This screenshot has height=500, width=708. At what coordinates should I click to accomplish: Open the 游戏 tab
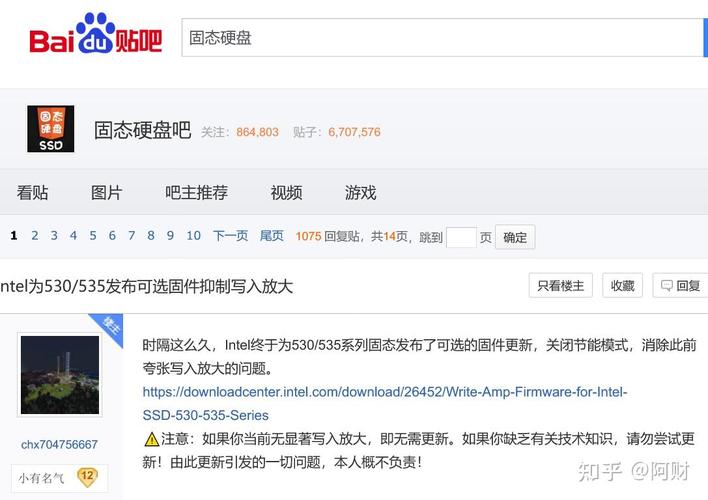click(360, 193)
